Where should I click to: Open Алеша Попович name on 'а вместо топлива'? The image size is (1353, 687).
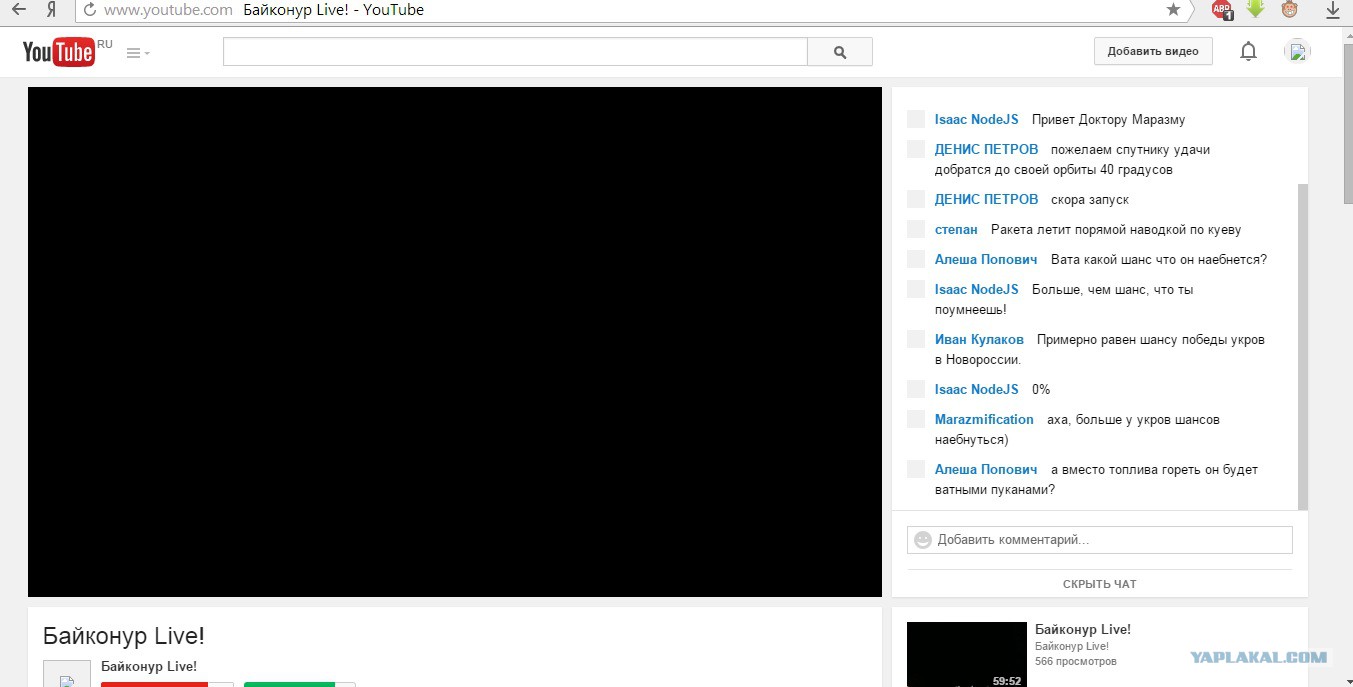point(986,469)
